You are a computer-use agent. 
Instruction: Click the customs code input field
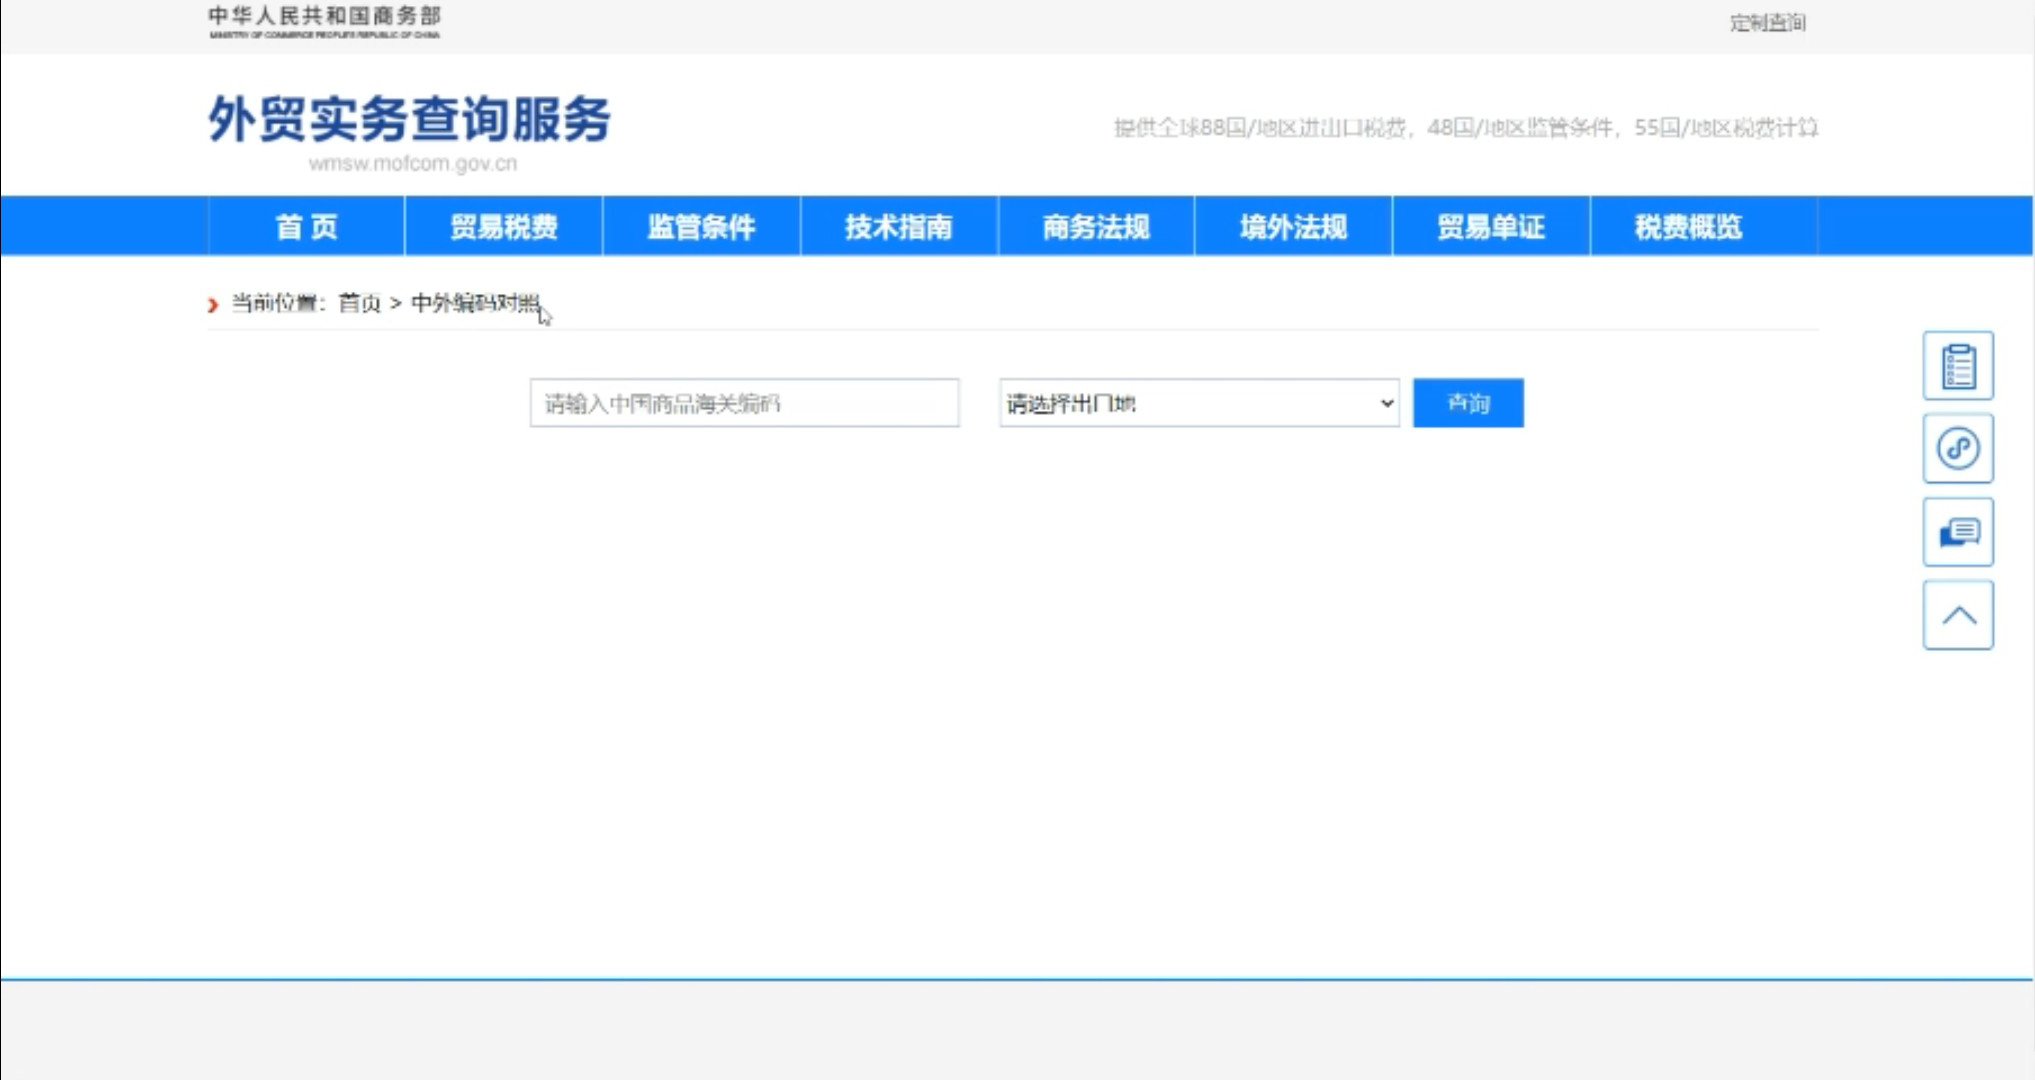point(744,403)
